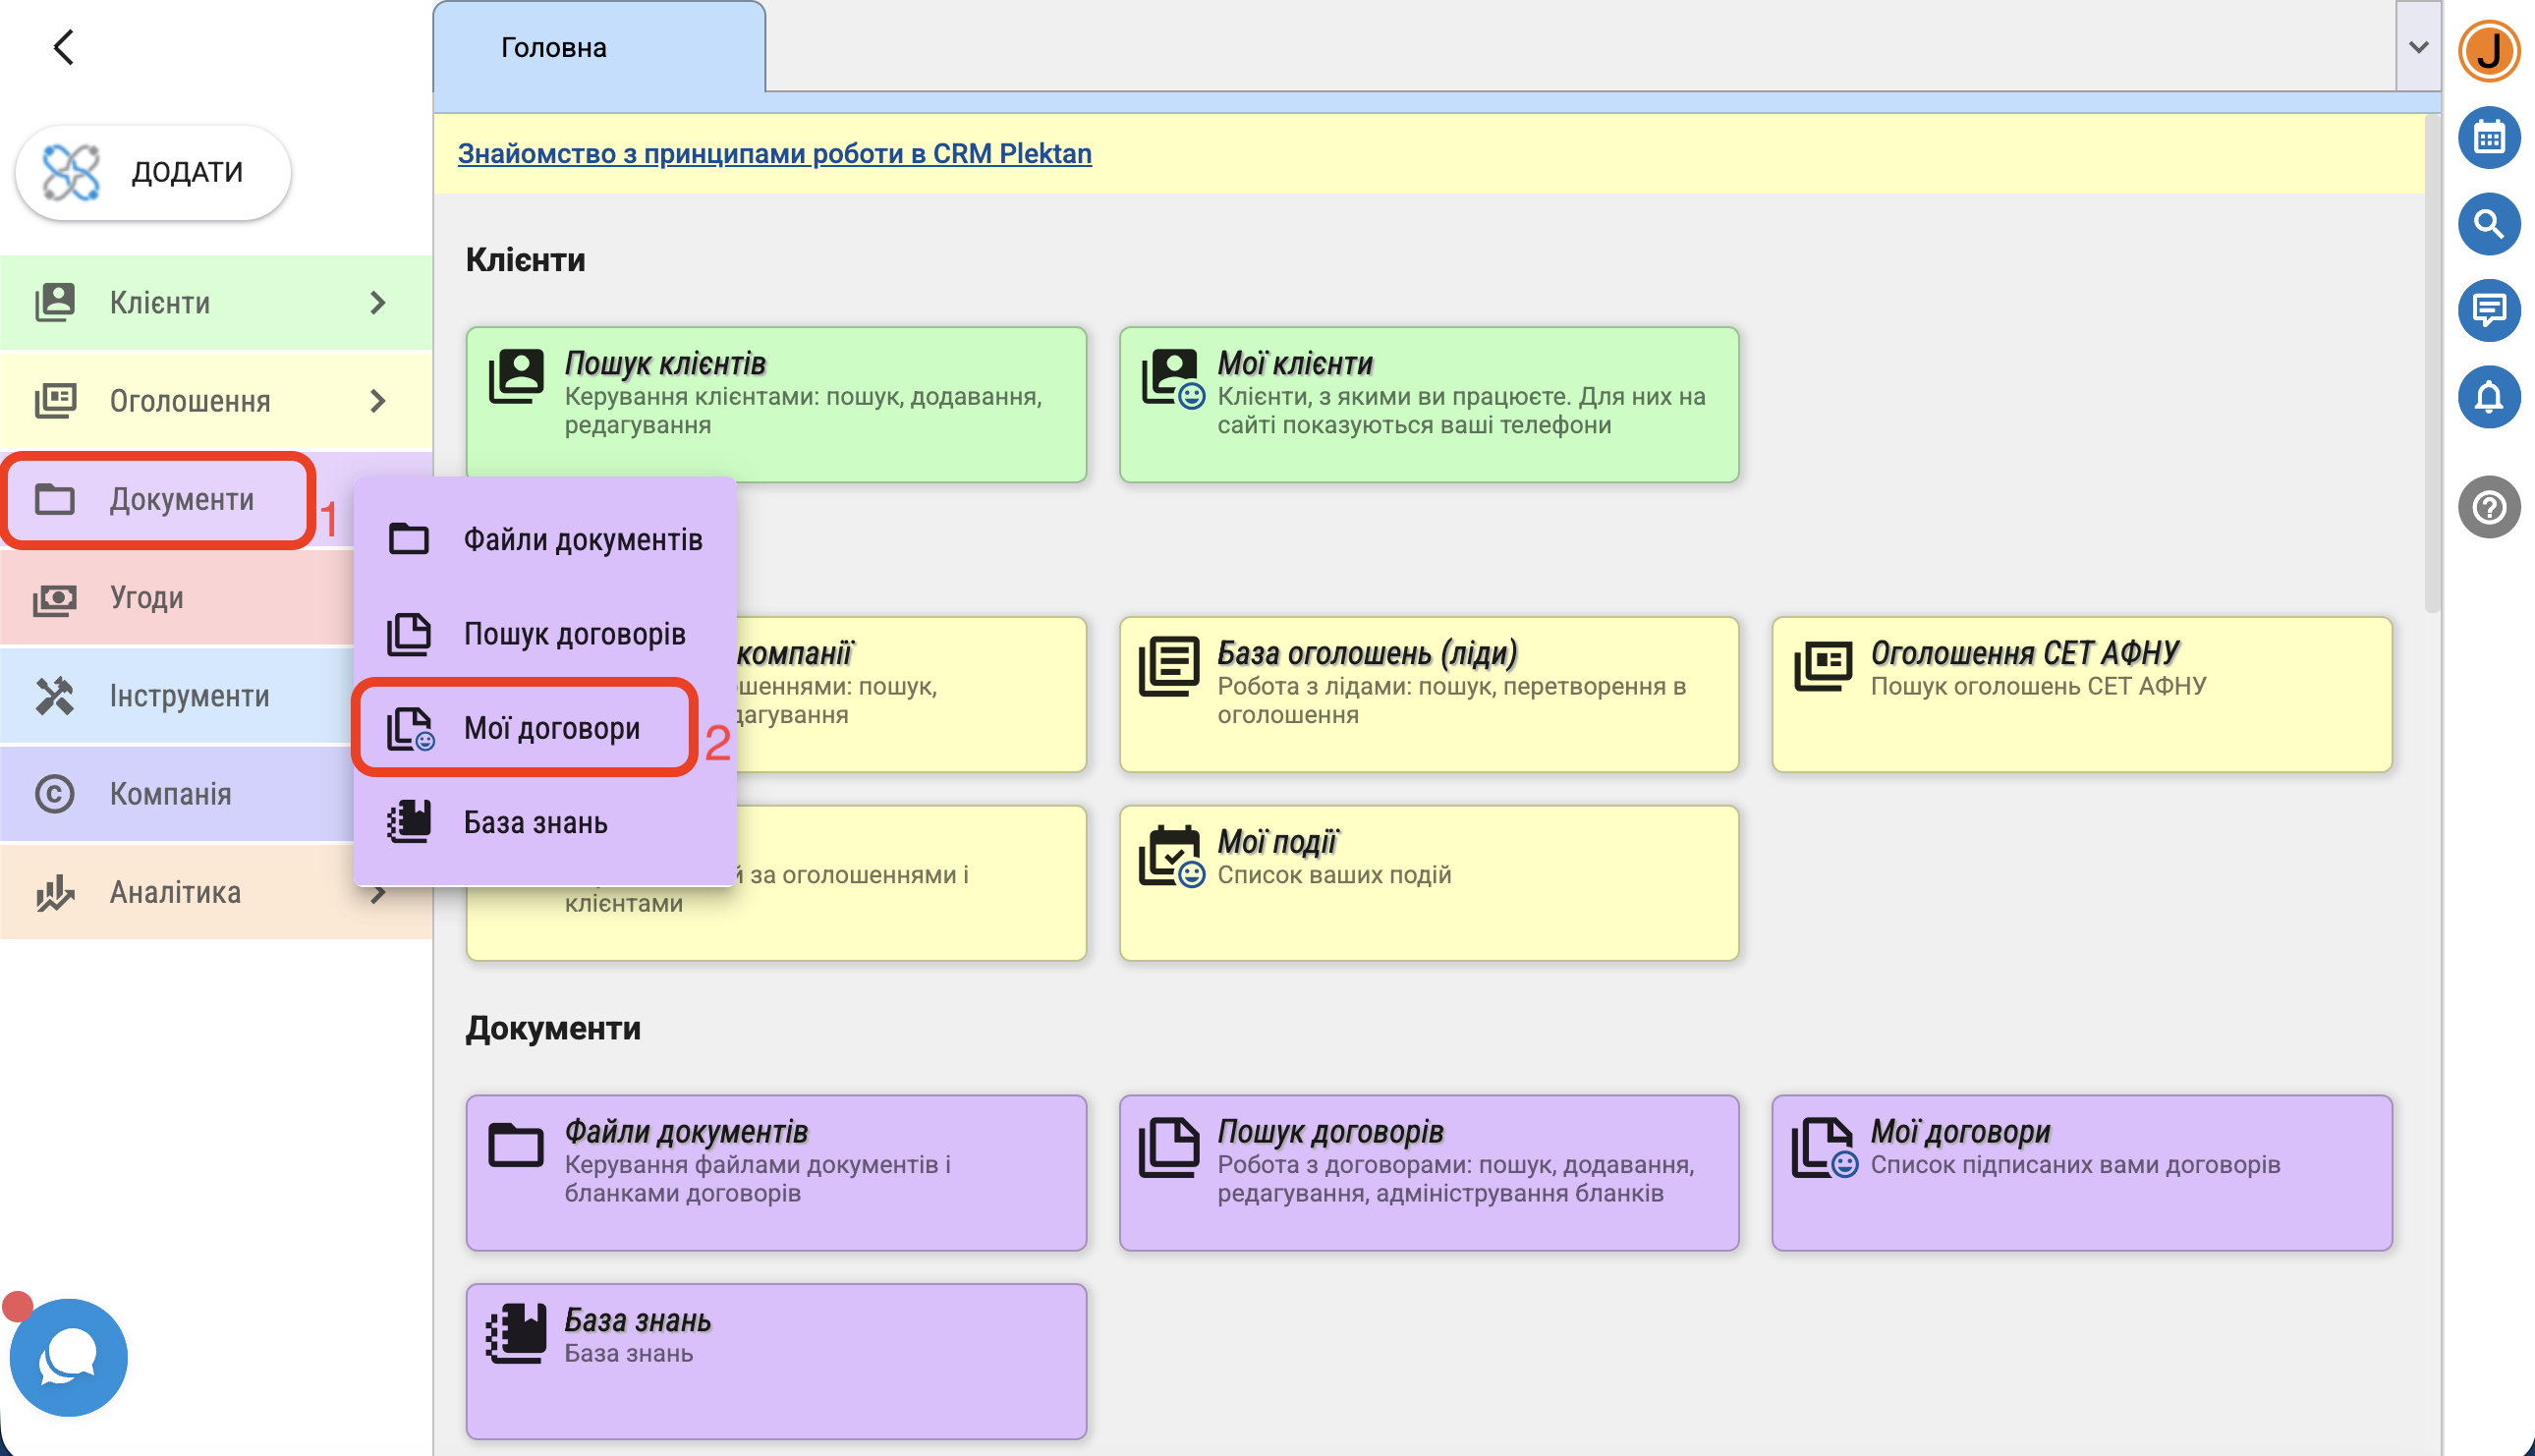Click the gray help question mark icon
The height and width of the screenshot is (1456, 2535).
coord(2487,506)
